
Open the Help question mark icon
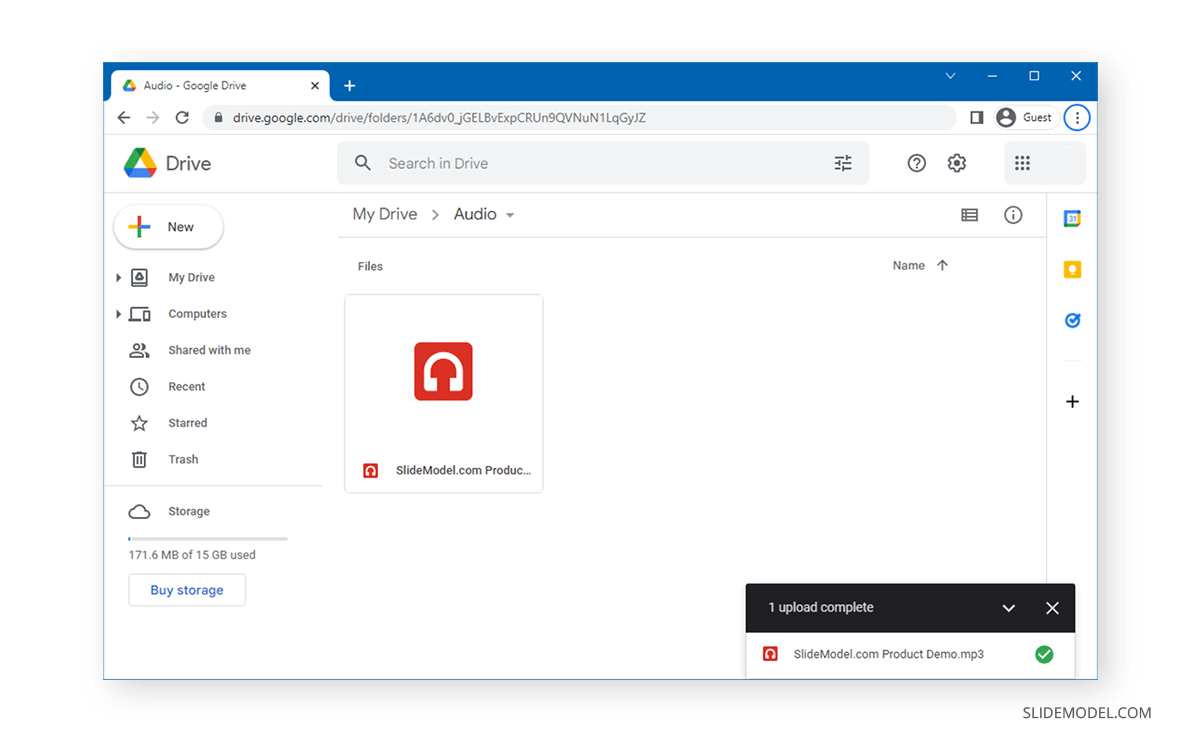916,163
